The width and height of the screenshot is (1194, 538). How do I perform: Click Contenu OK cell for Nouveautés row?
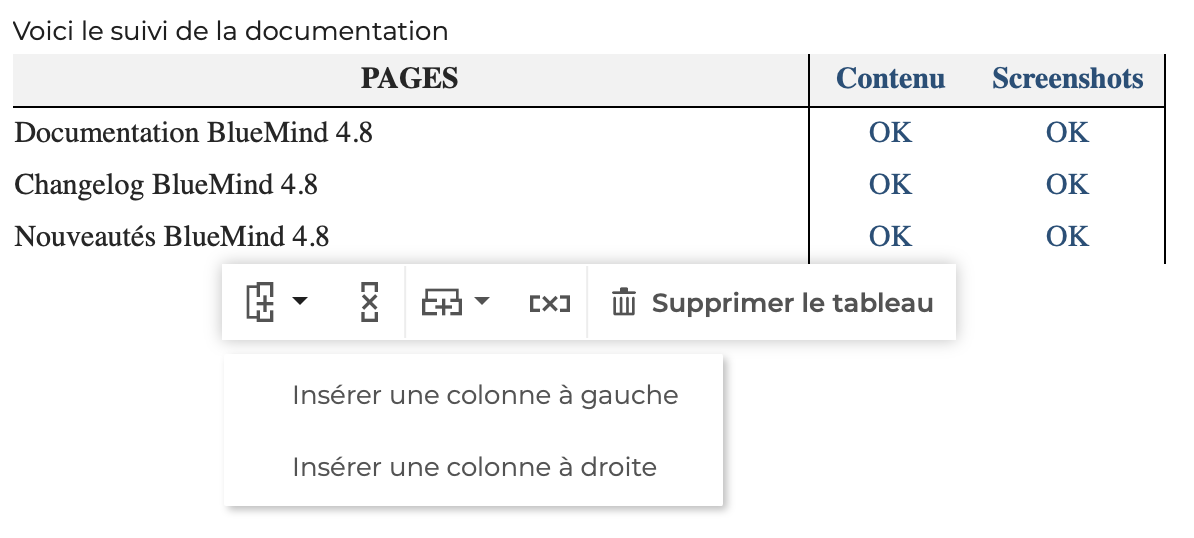pos(890,236)
